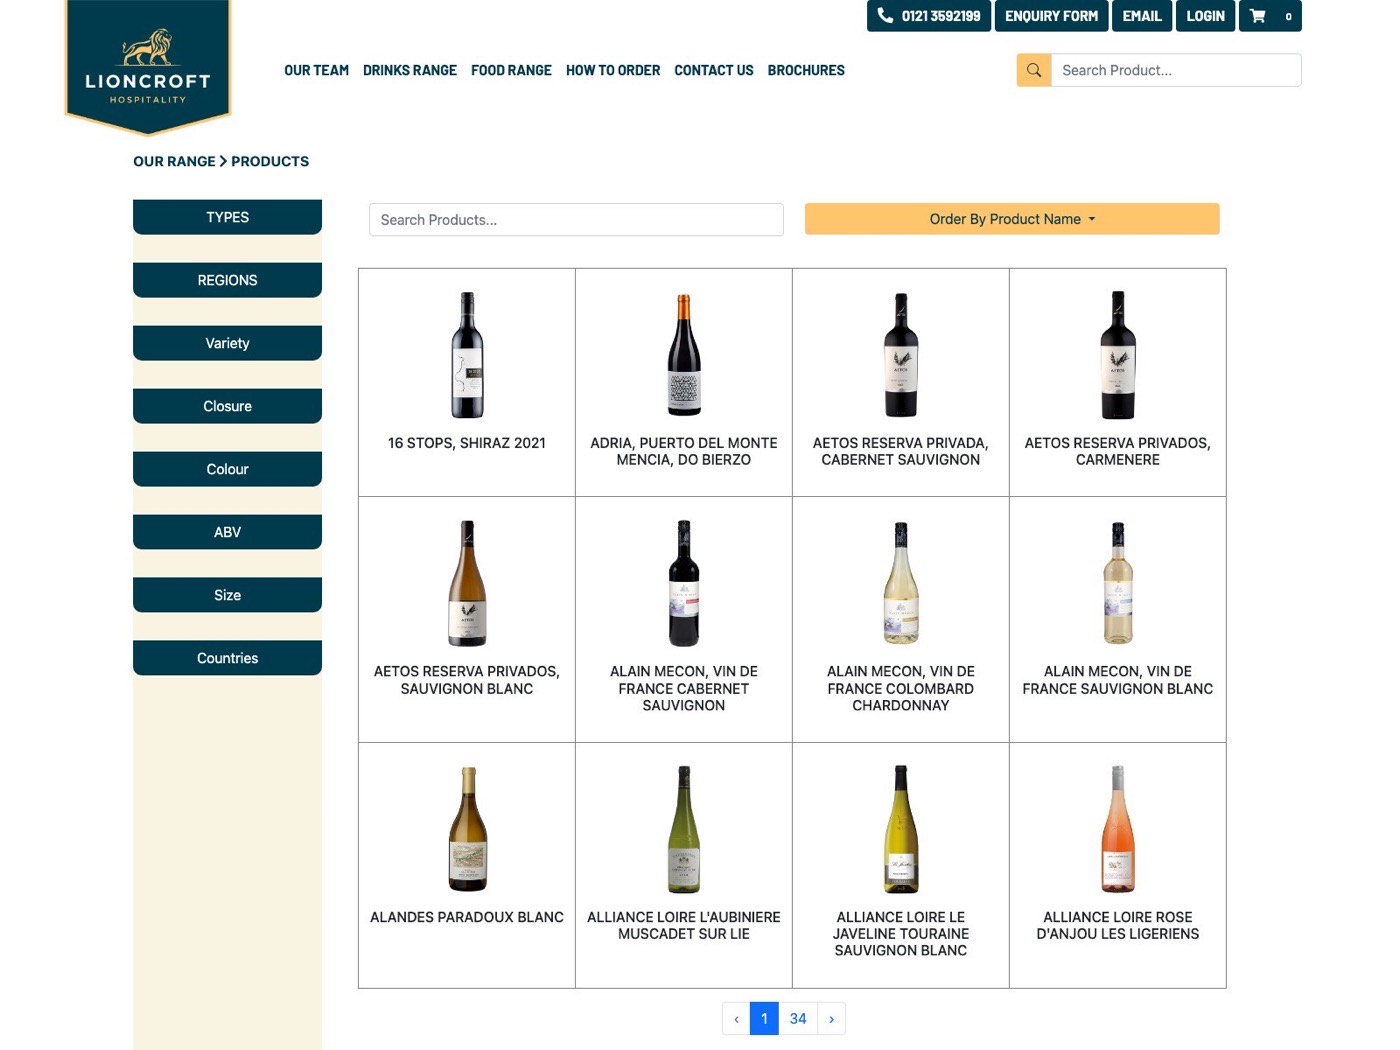The width and height of the screenshot is (1400, 1050).
Task: Expand the Countries filter
Action: pyautogui.click(x=227, y=658)
